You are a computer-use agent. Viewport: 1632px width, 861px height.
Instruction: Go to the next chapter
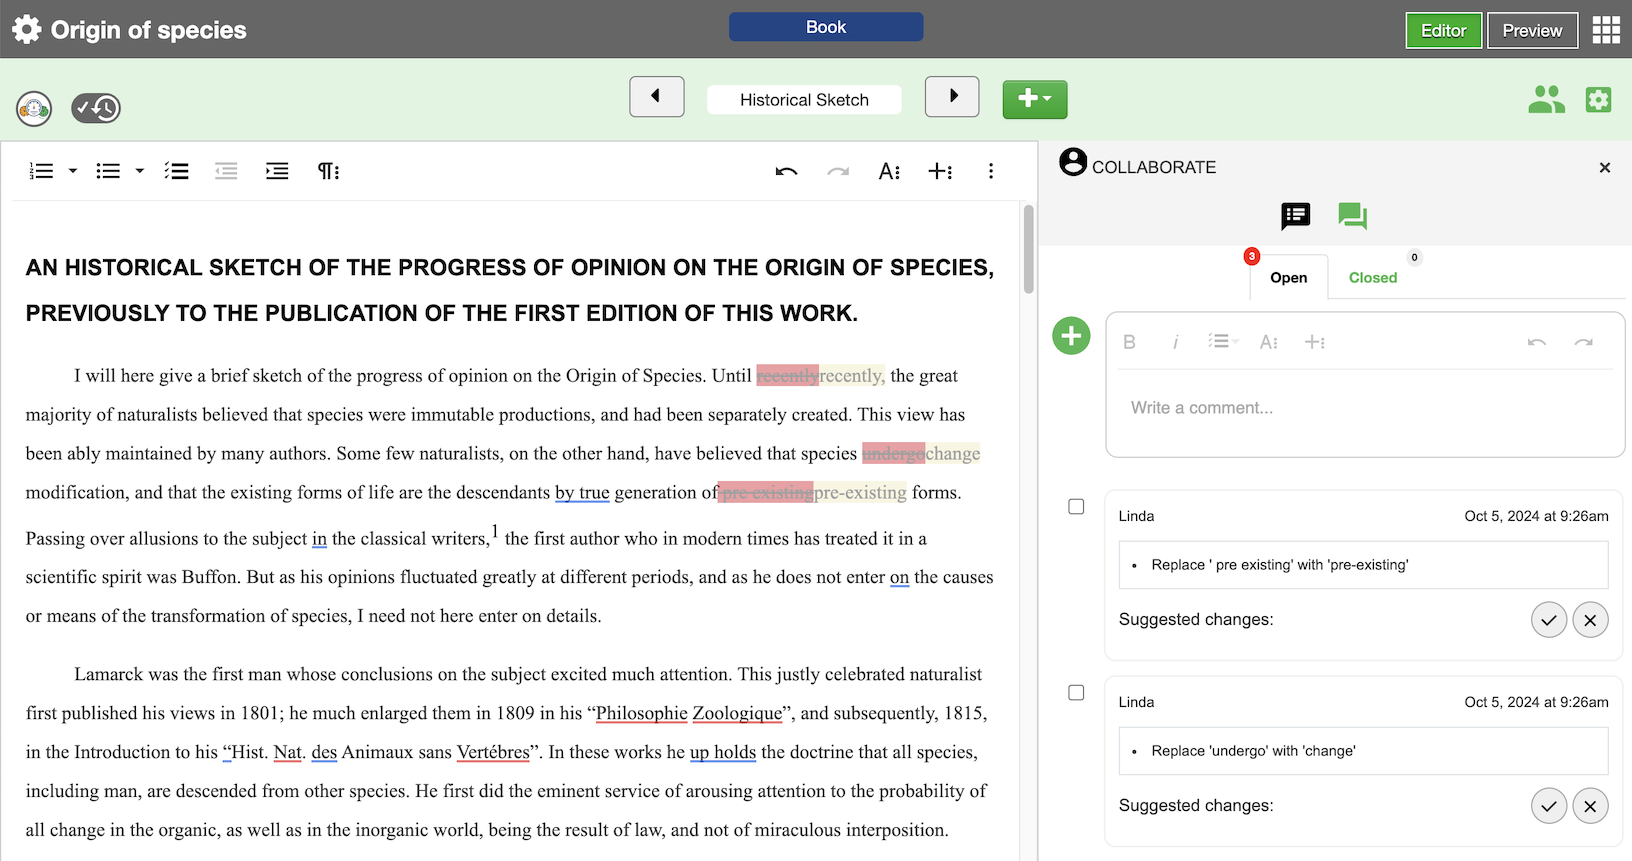click(x=952, y=97)
